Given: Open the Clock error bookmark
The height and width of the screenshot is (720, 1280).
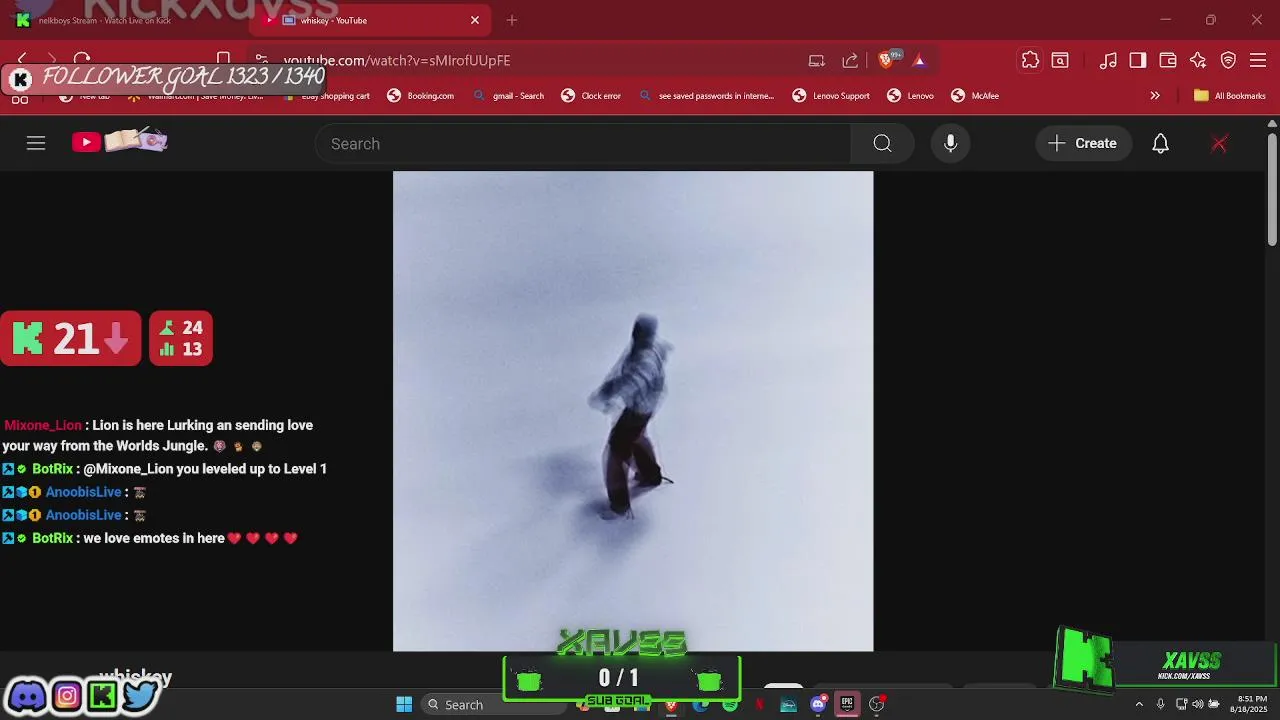Looking at the screenshot, I should (x=591, y=96).
